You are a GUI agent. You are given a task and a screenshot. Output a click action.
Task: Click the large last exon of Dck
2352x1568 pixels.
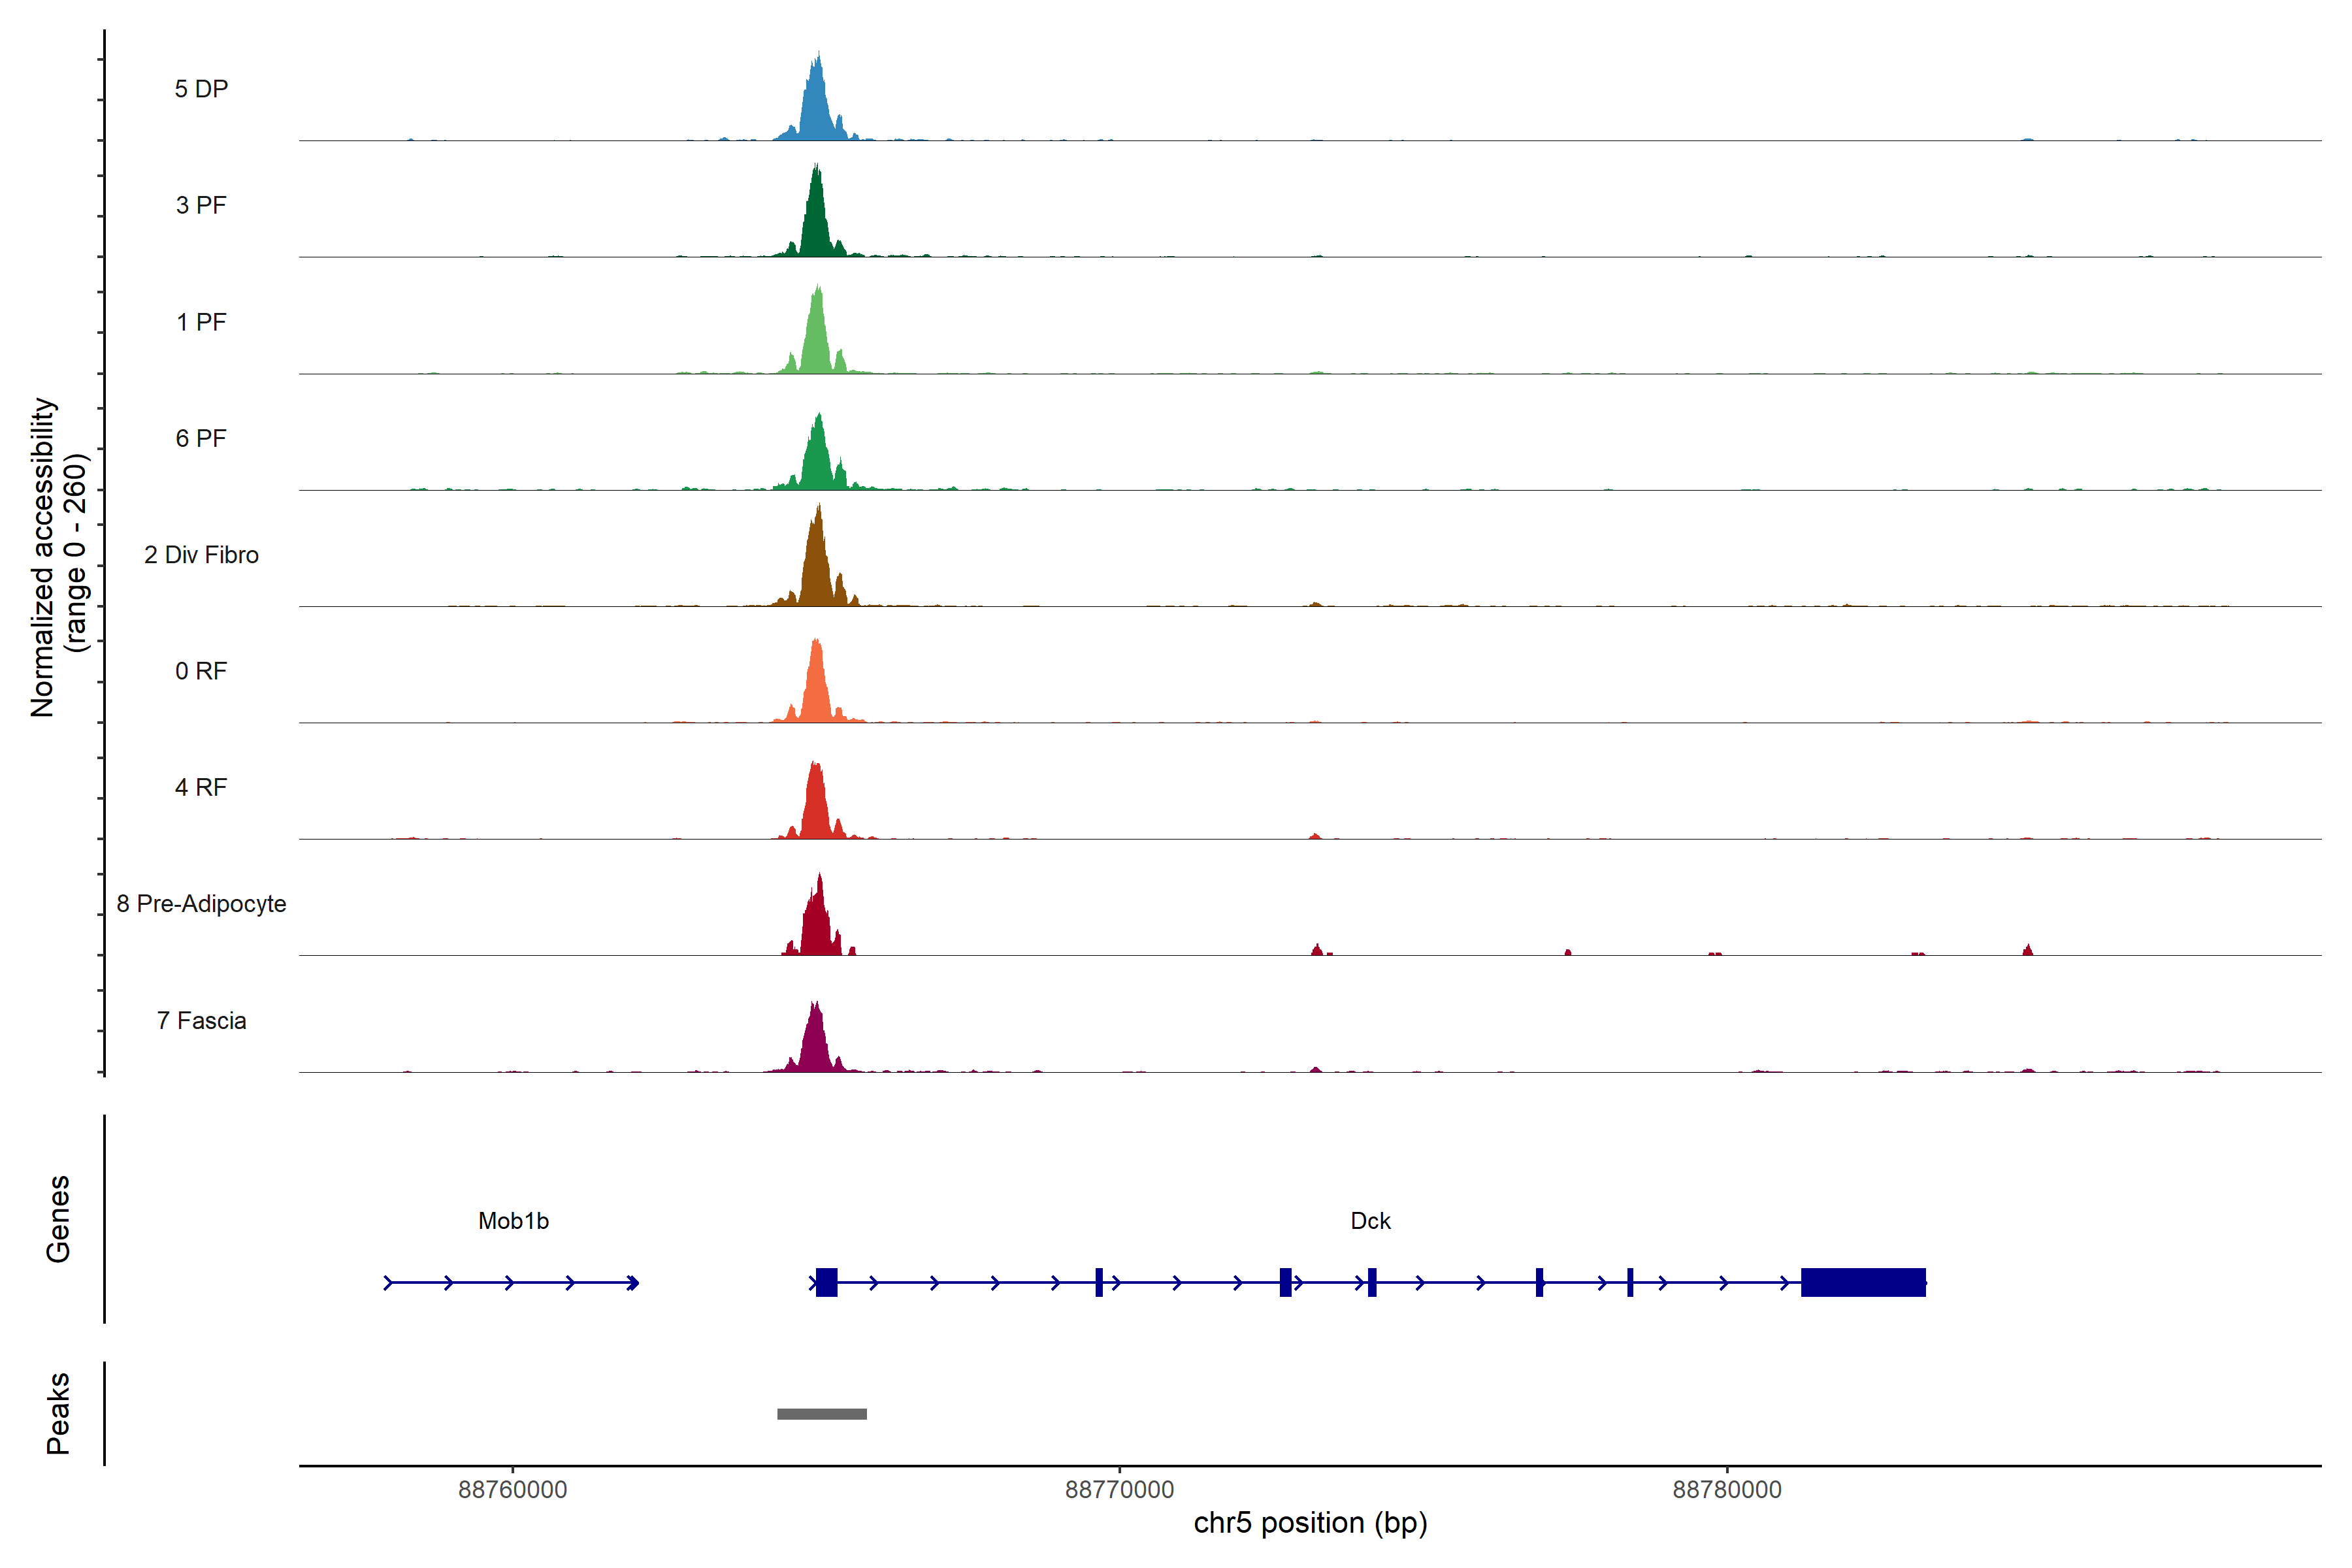[x=1863, y=1282]
